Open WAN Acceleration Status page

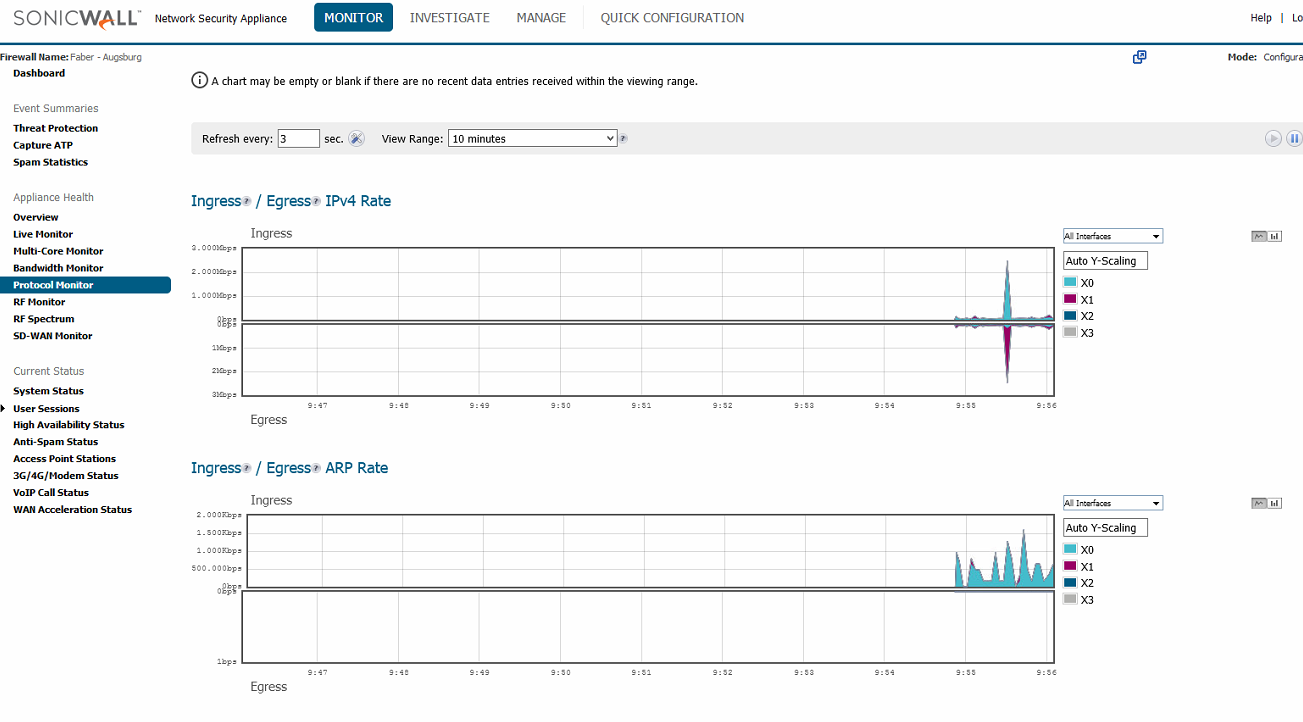point(73,510)
